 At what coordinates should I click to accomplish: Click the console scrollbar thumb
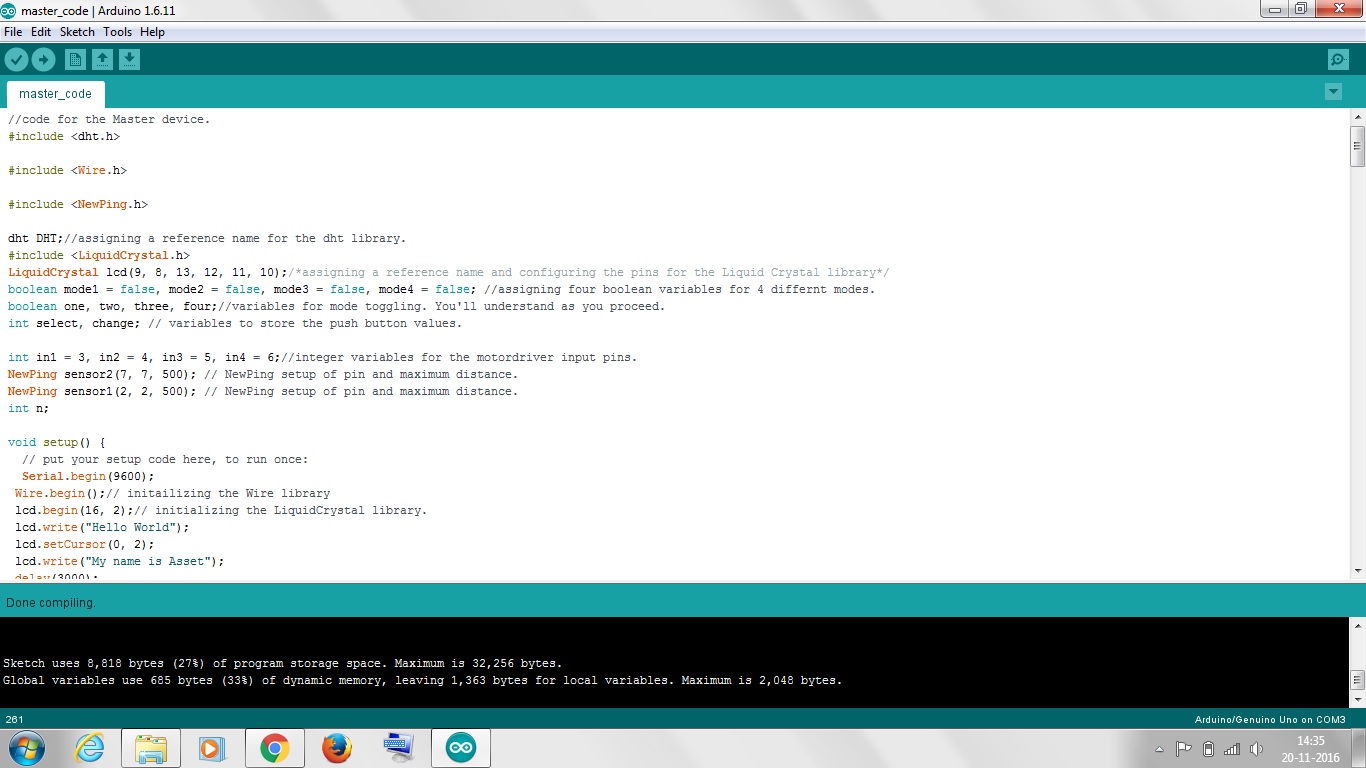[x=1357, y=679]
